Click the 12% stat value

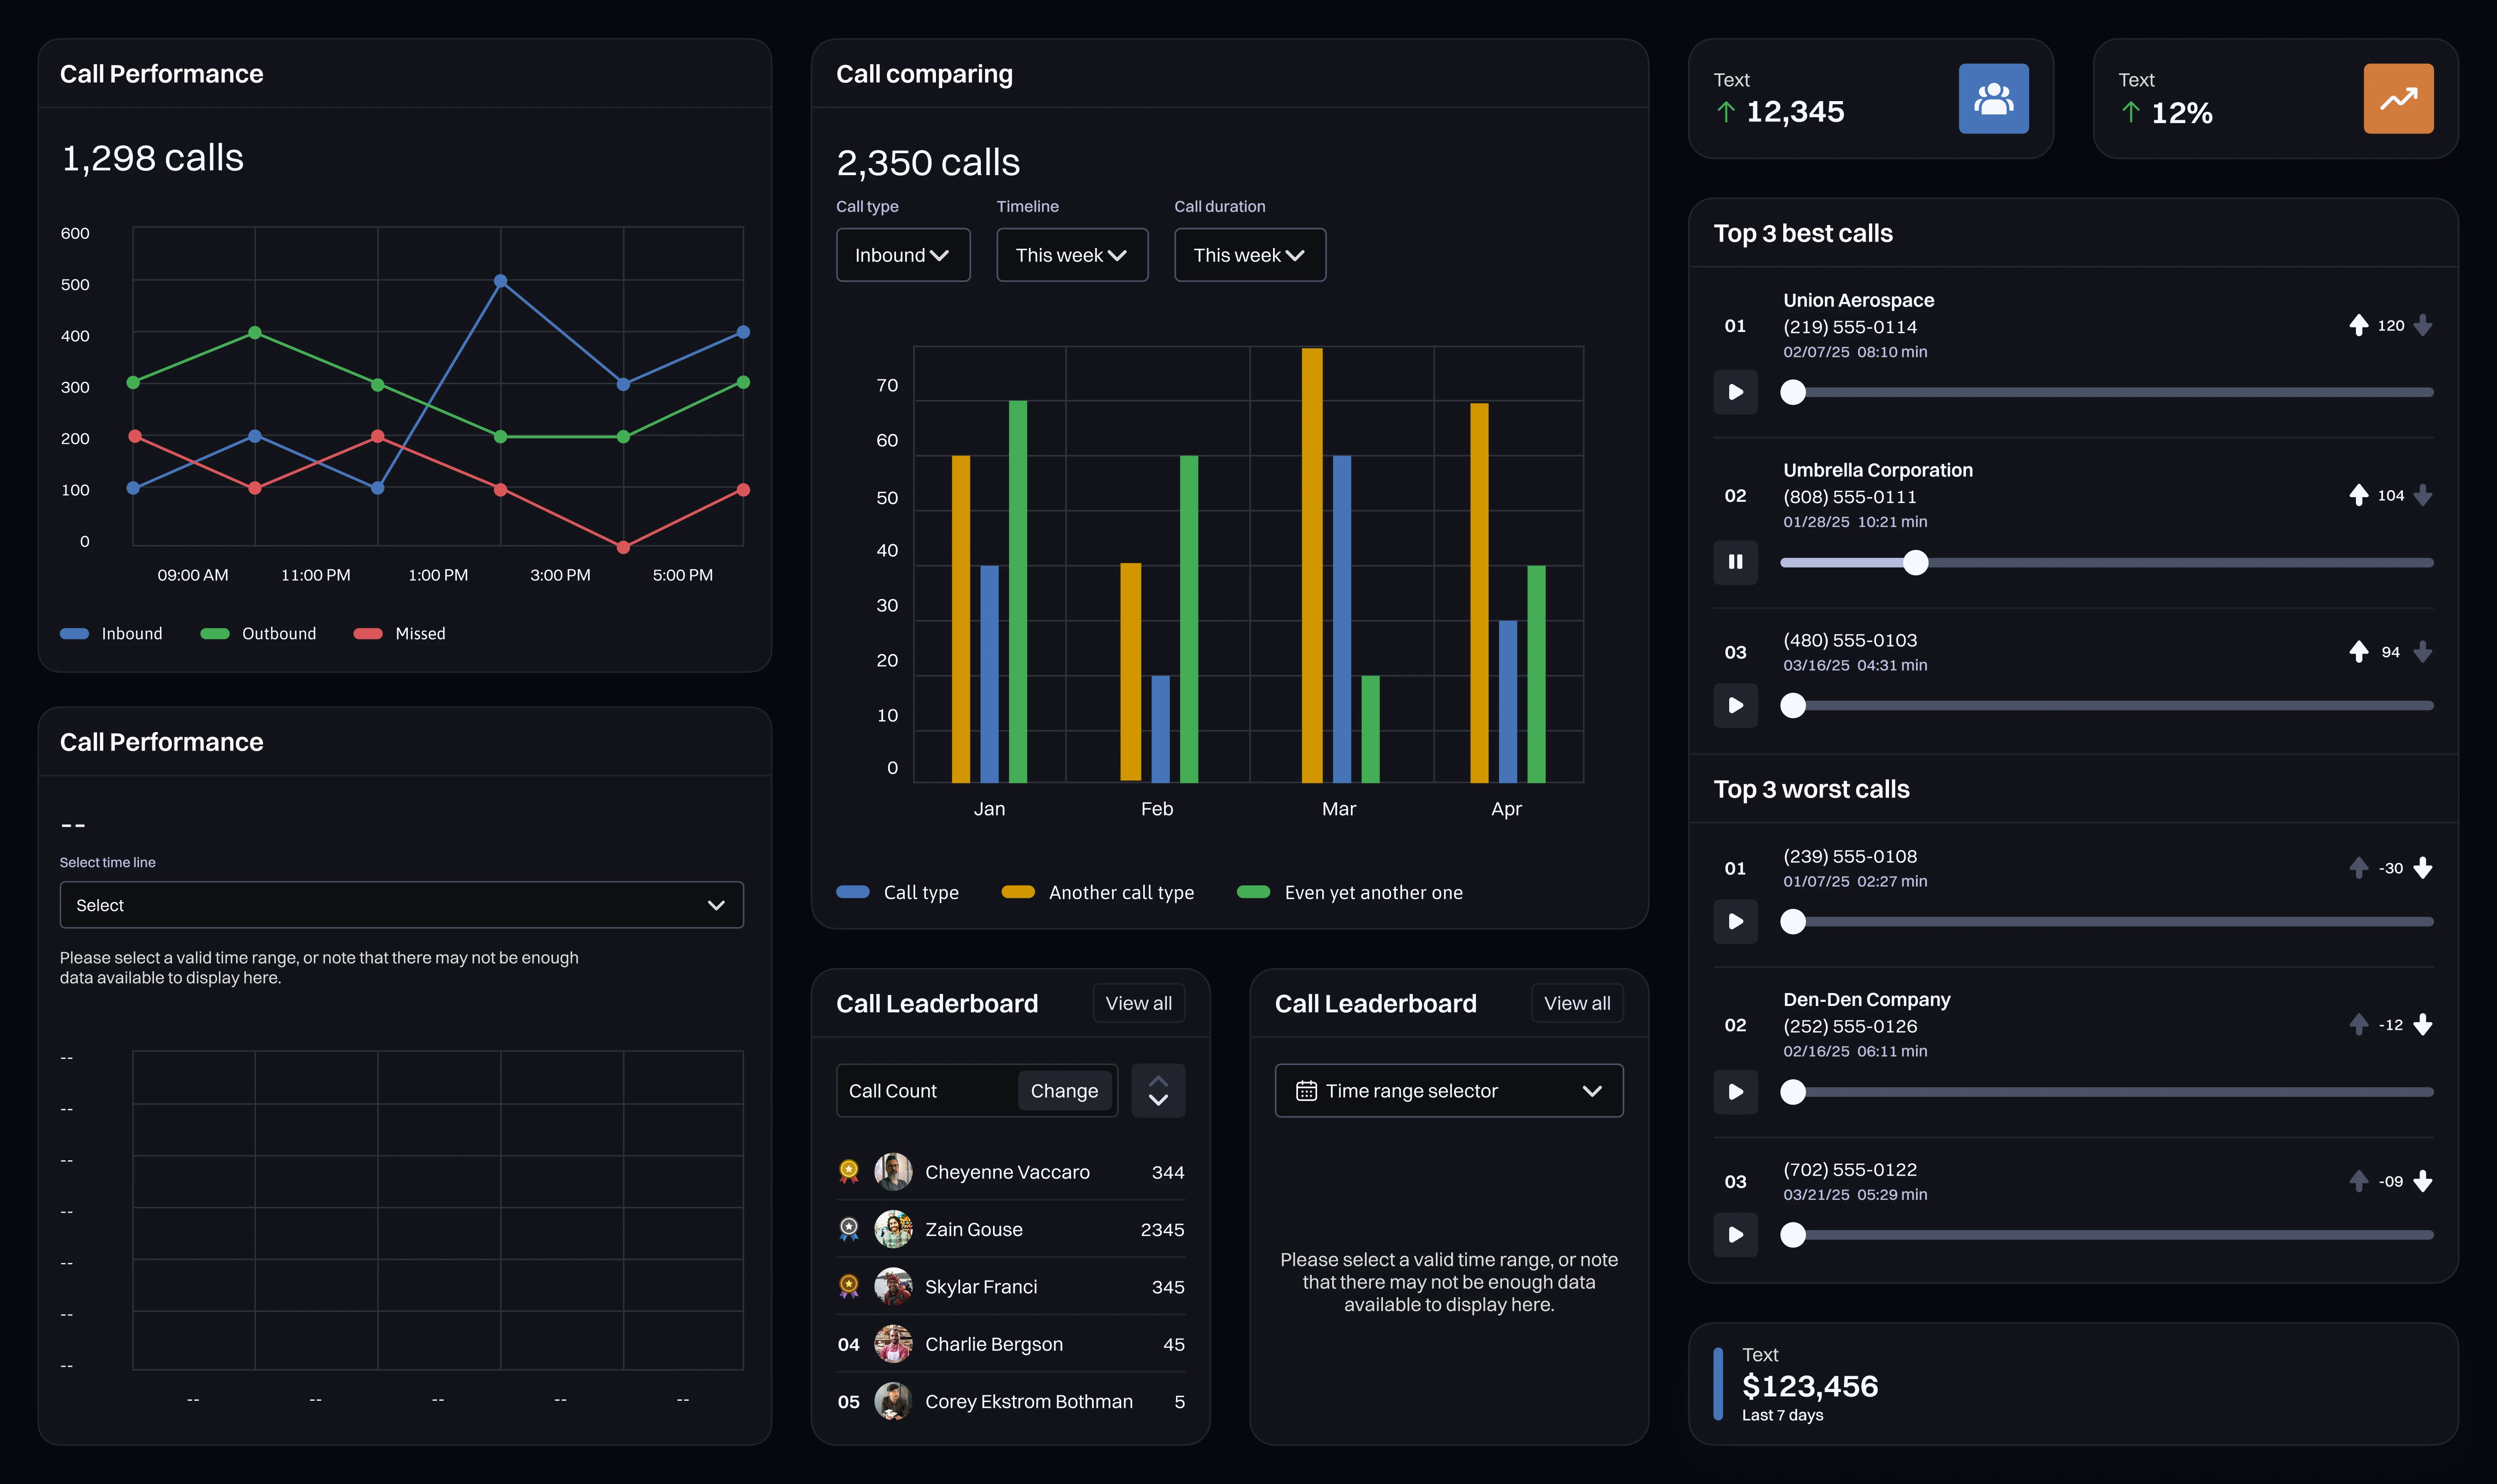coord(2181,113)
